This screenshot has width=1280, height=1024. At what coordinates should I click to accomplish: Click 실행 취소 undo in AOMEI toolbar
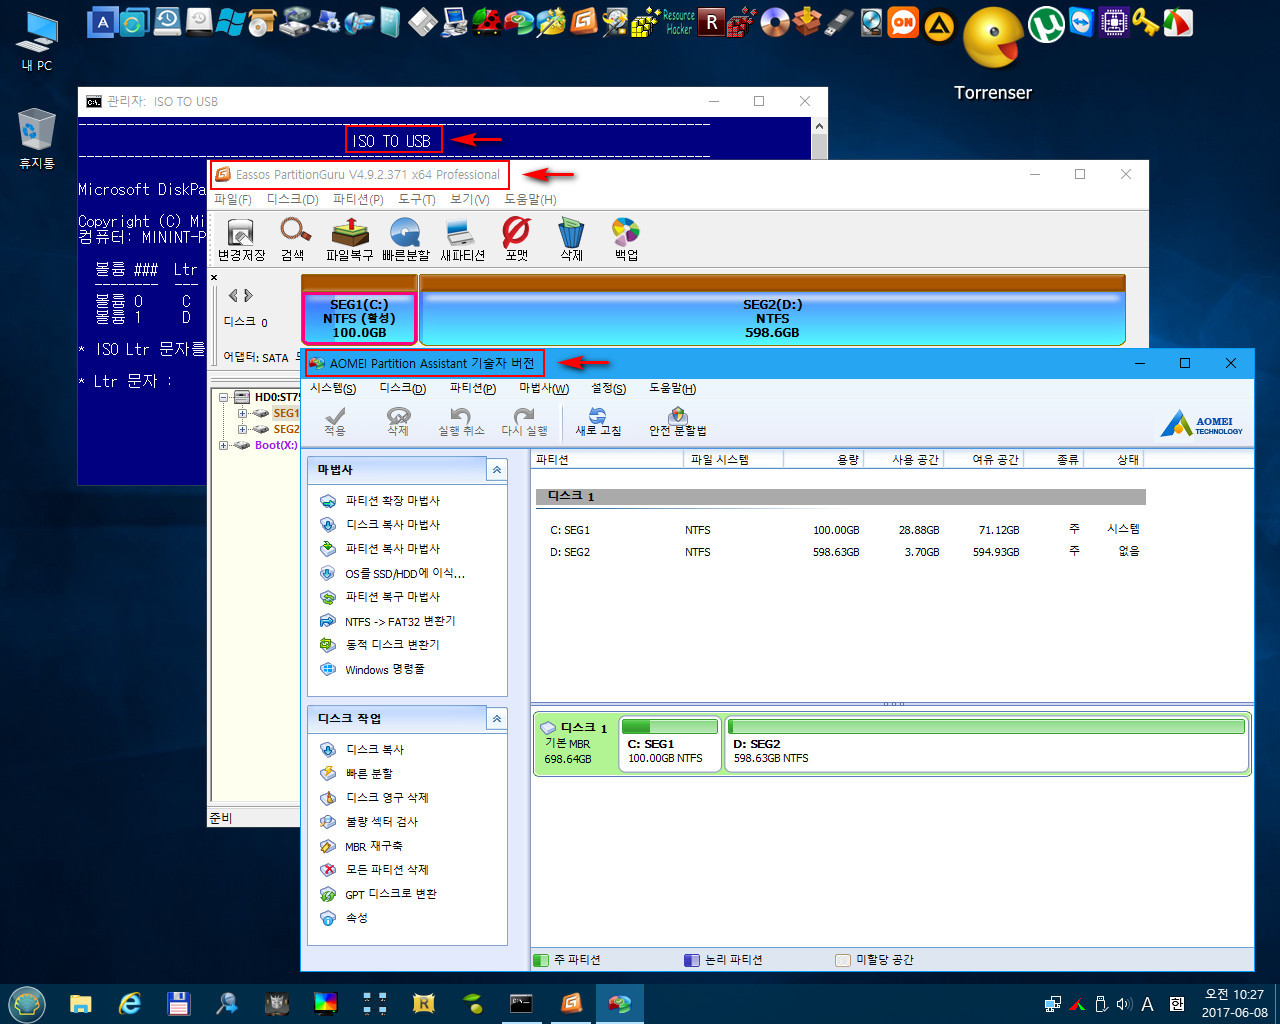(461, 421)
